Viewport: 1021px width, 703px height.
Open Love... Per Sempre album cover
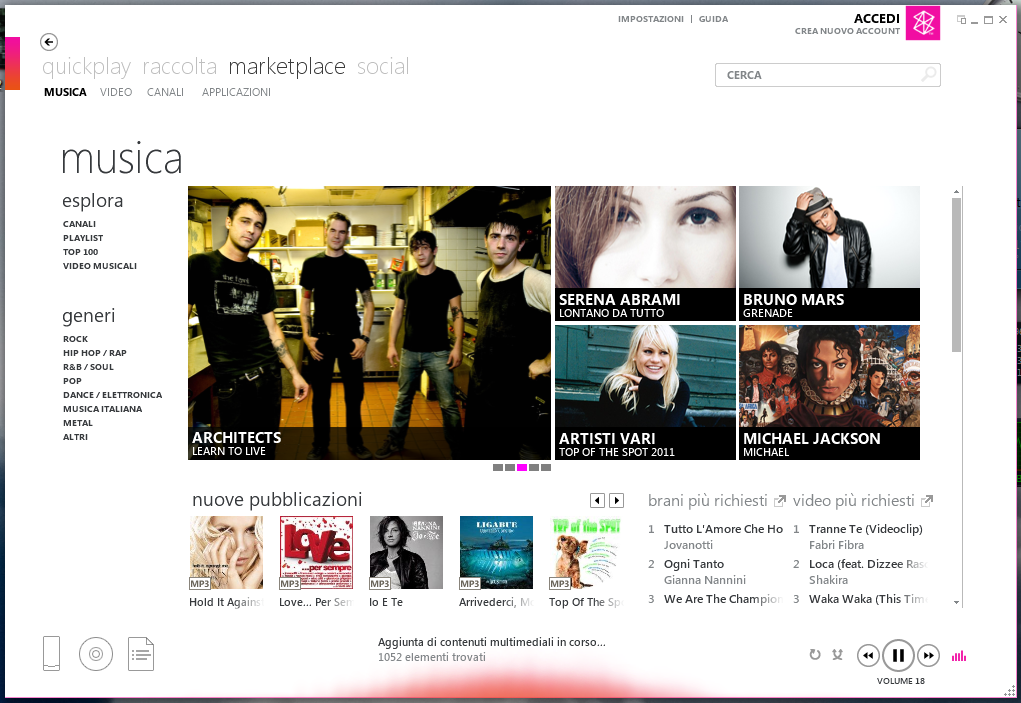coord(316,553)
